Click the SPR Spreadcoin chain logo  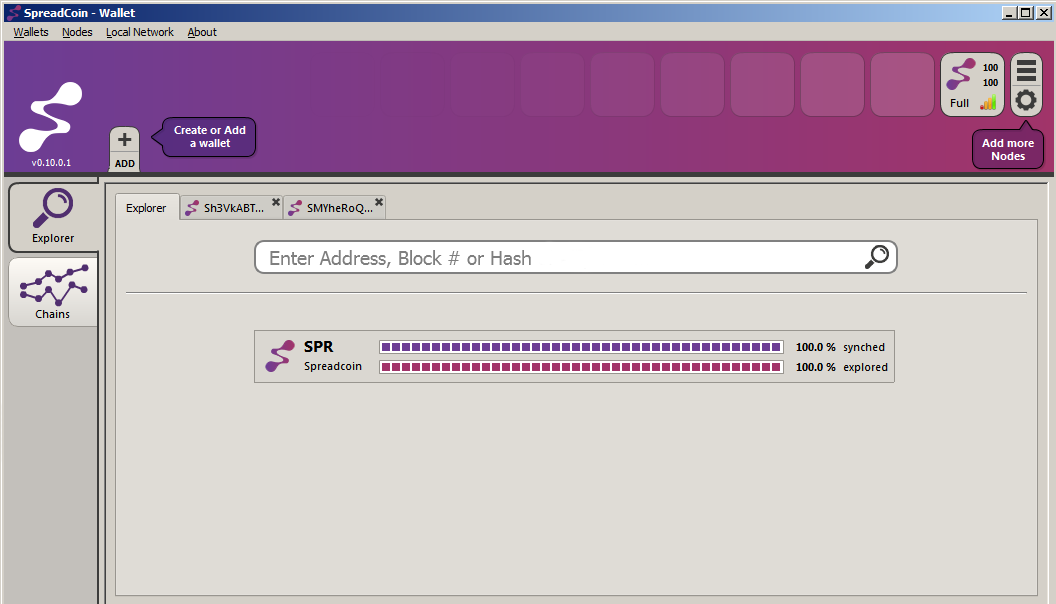[280, 356]
